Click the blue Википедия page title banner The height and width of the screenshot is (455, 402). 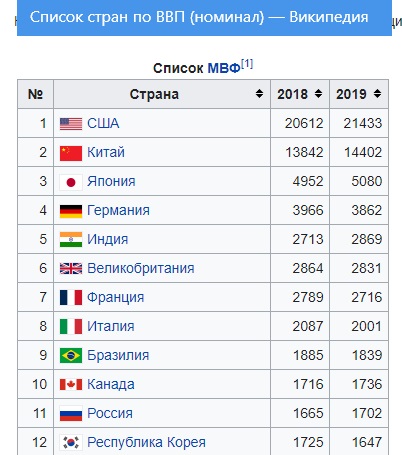coord(204,18)
